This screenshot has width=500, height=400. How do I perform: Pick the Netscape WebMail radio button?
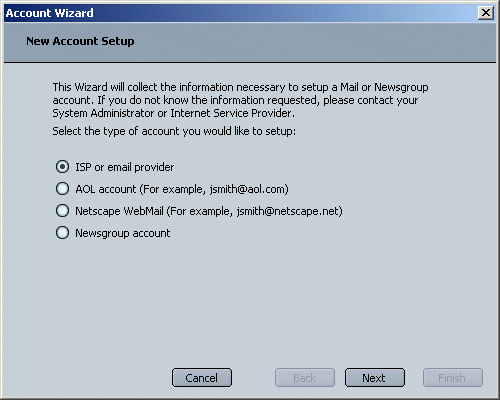62,211
